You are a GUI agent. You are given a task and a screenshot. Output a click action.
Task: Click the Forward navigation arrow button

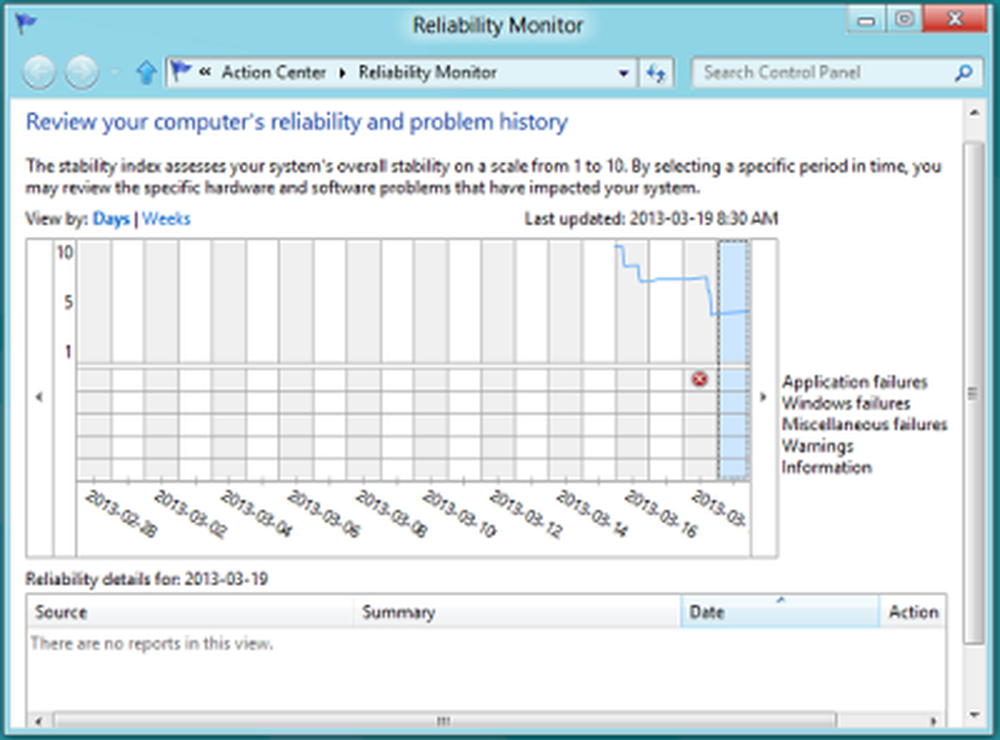(x=82, y=73)
